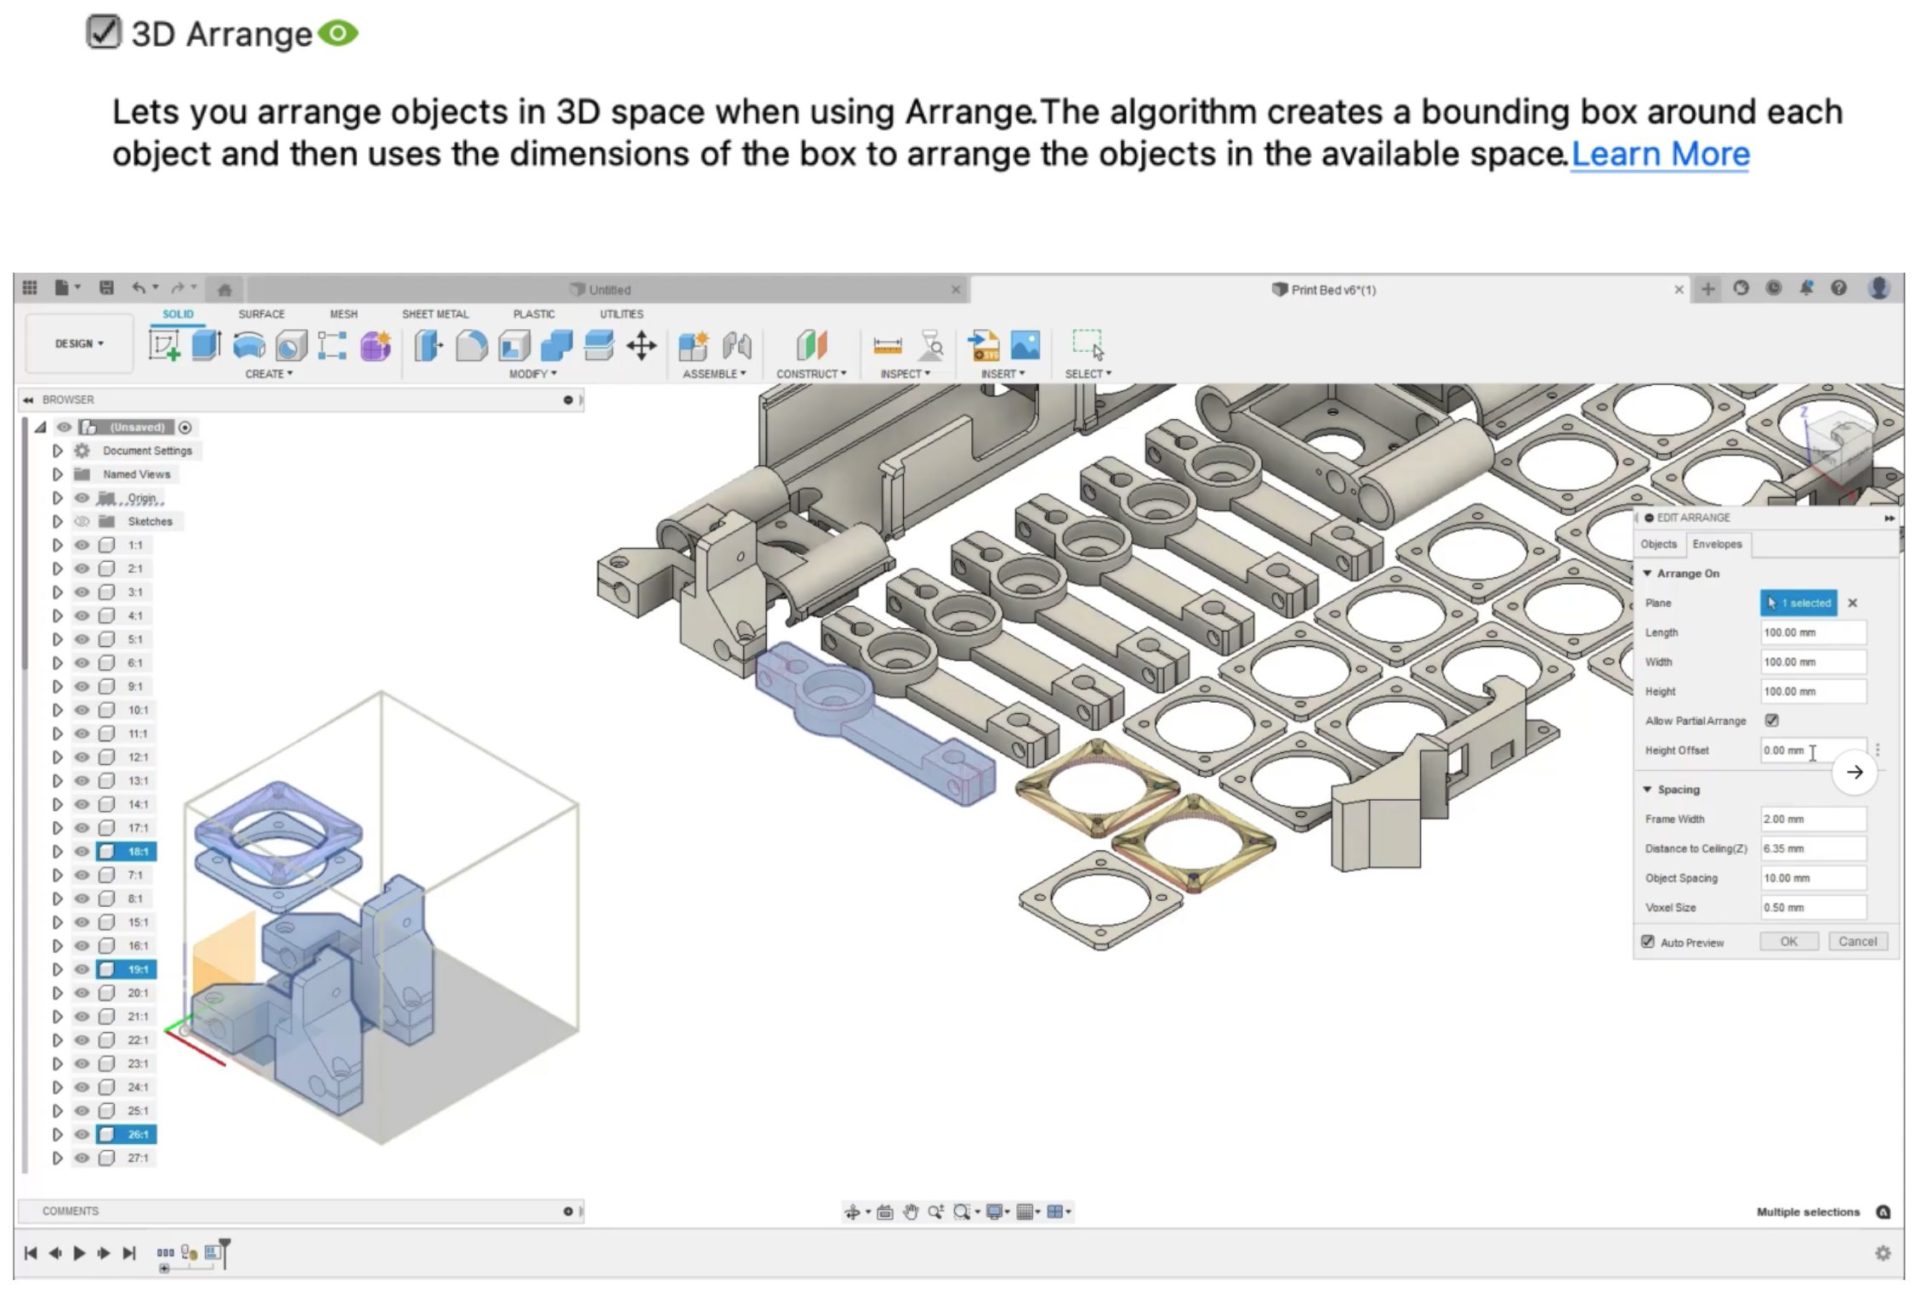Viewport: 1920px width, 1292px height.
Task: Switch to the Envelopes tab
Action: point(1717,544)
